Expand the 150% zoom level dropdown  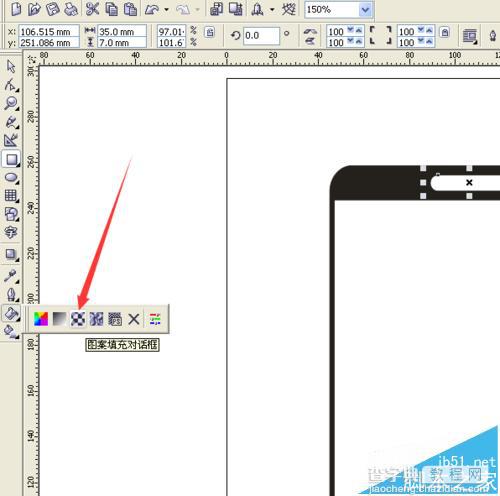366,10
